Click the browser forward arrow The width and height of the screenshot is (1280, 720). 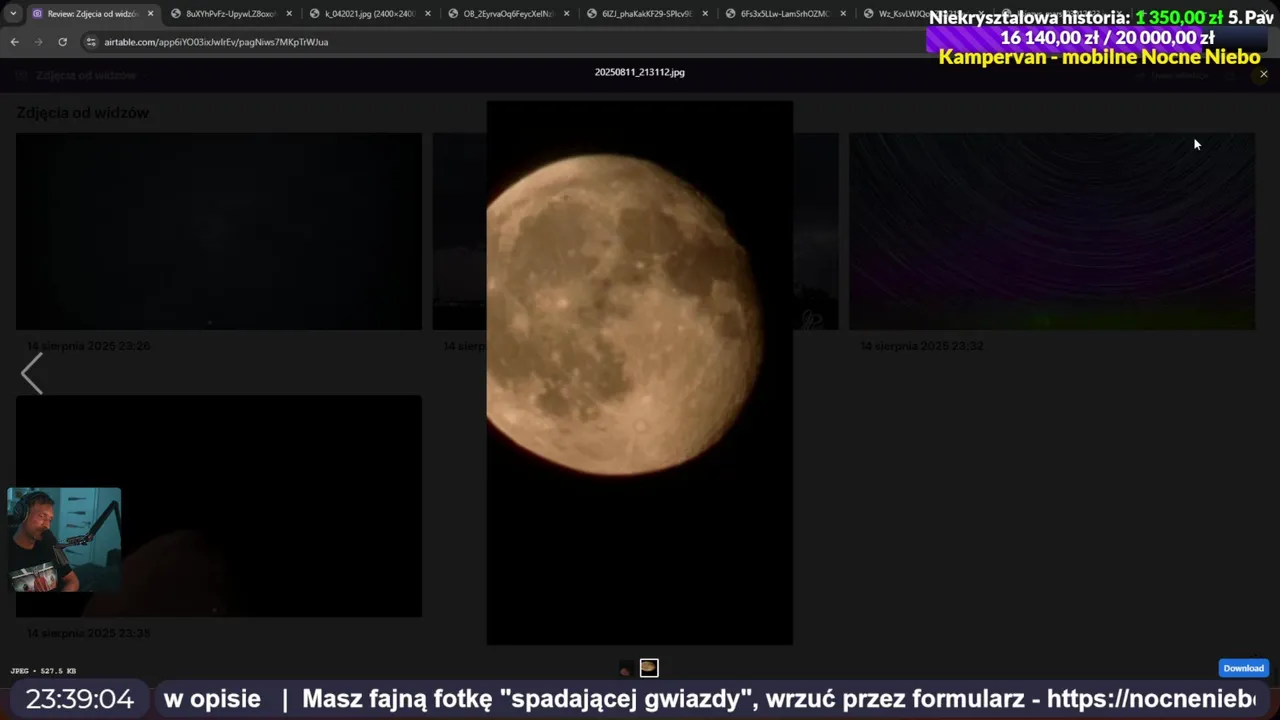coord(38,42)
